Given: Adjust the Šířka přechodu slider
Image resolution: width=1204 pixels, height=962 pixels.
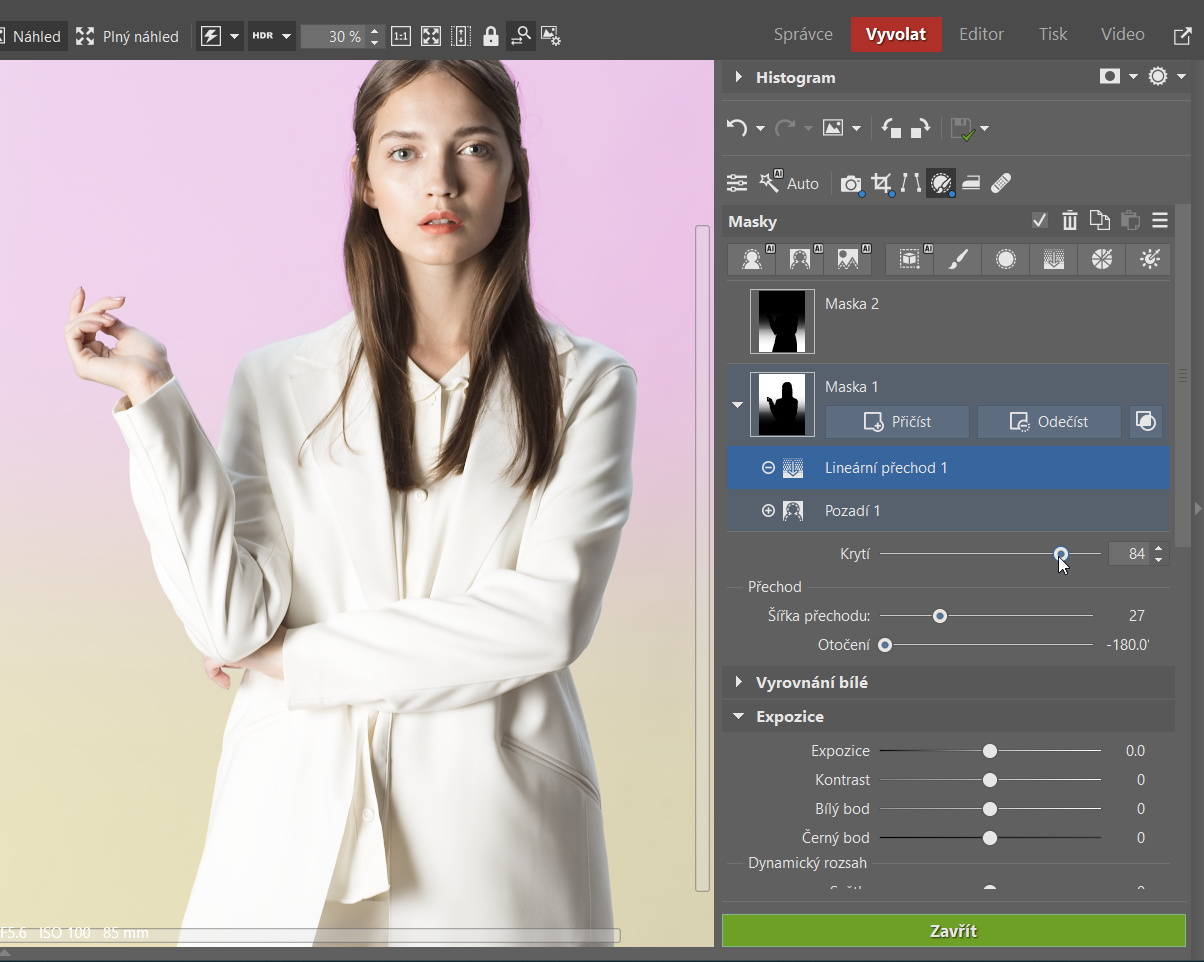Looking at the screenshot, I should pyautogui.click(x=940, y=616).
